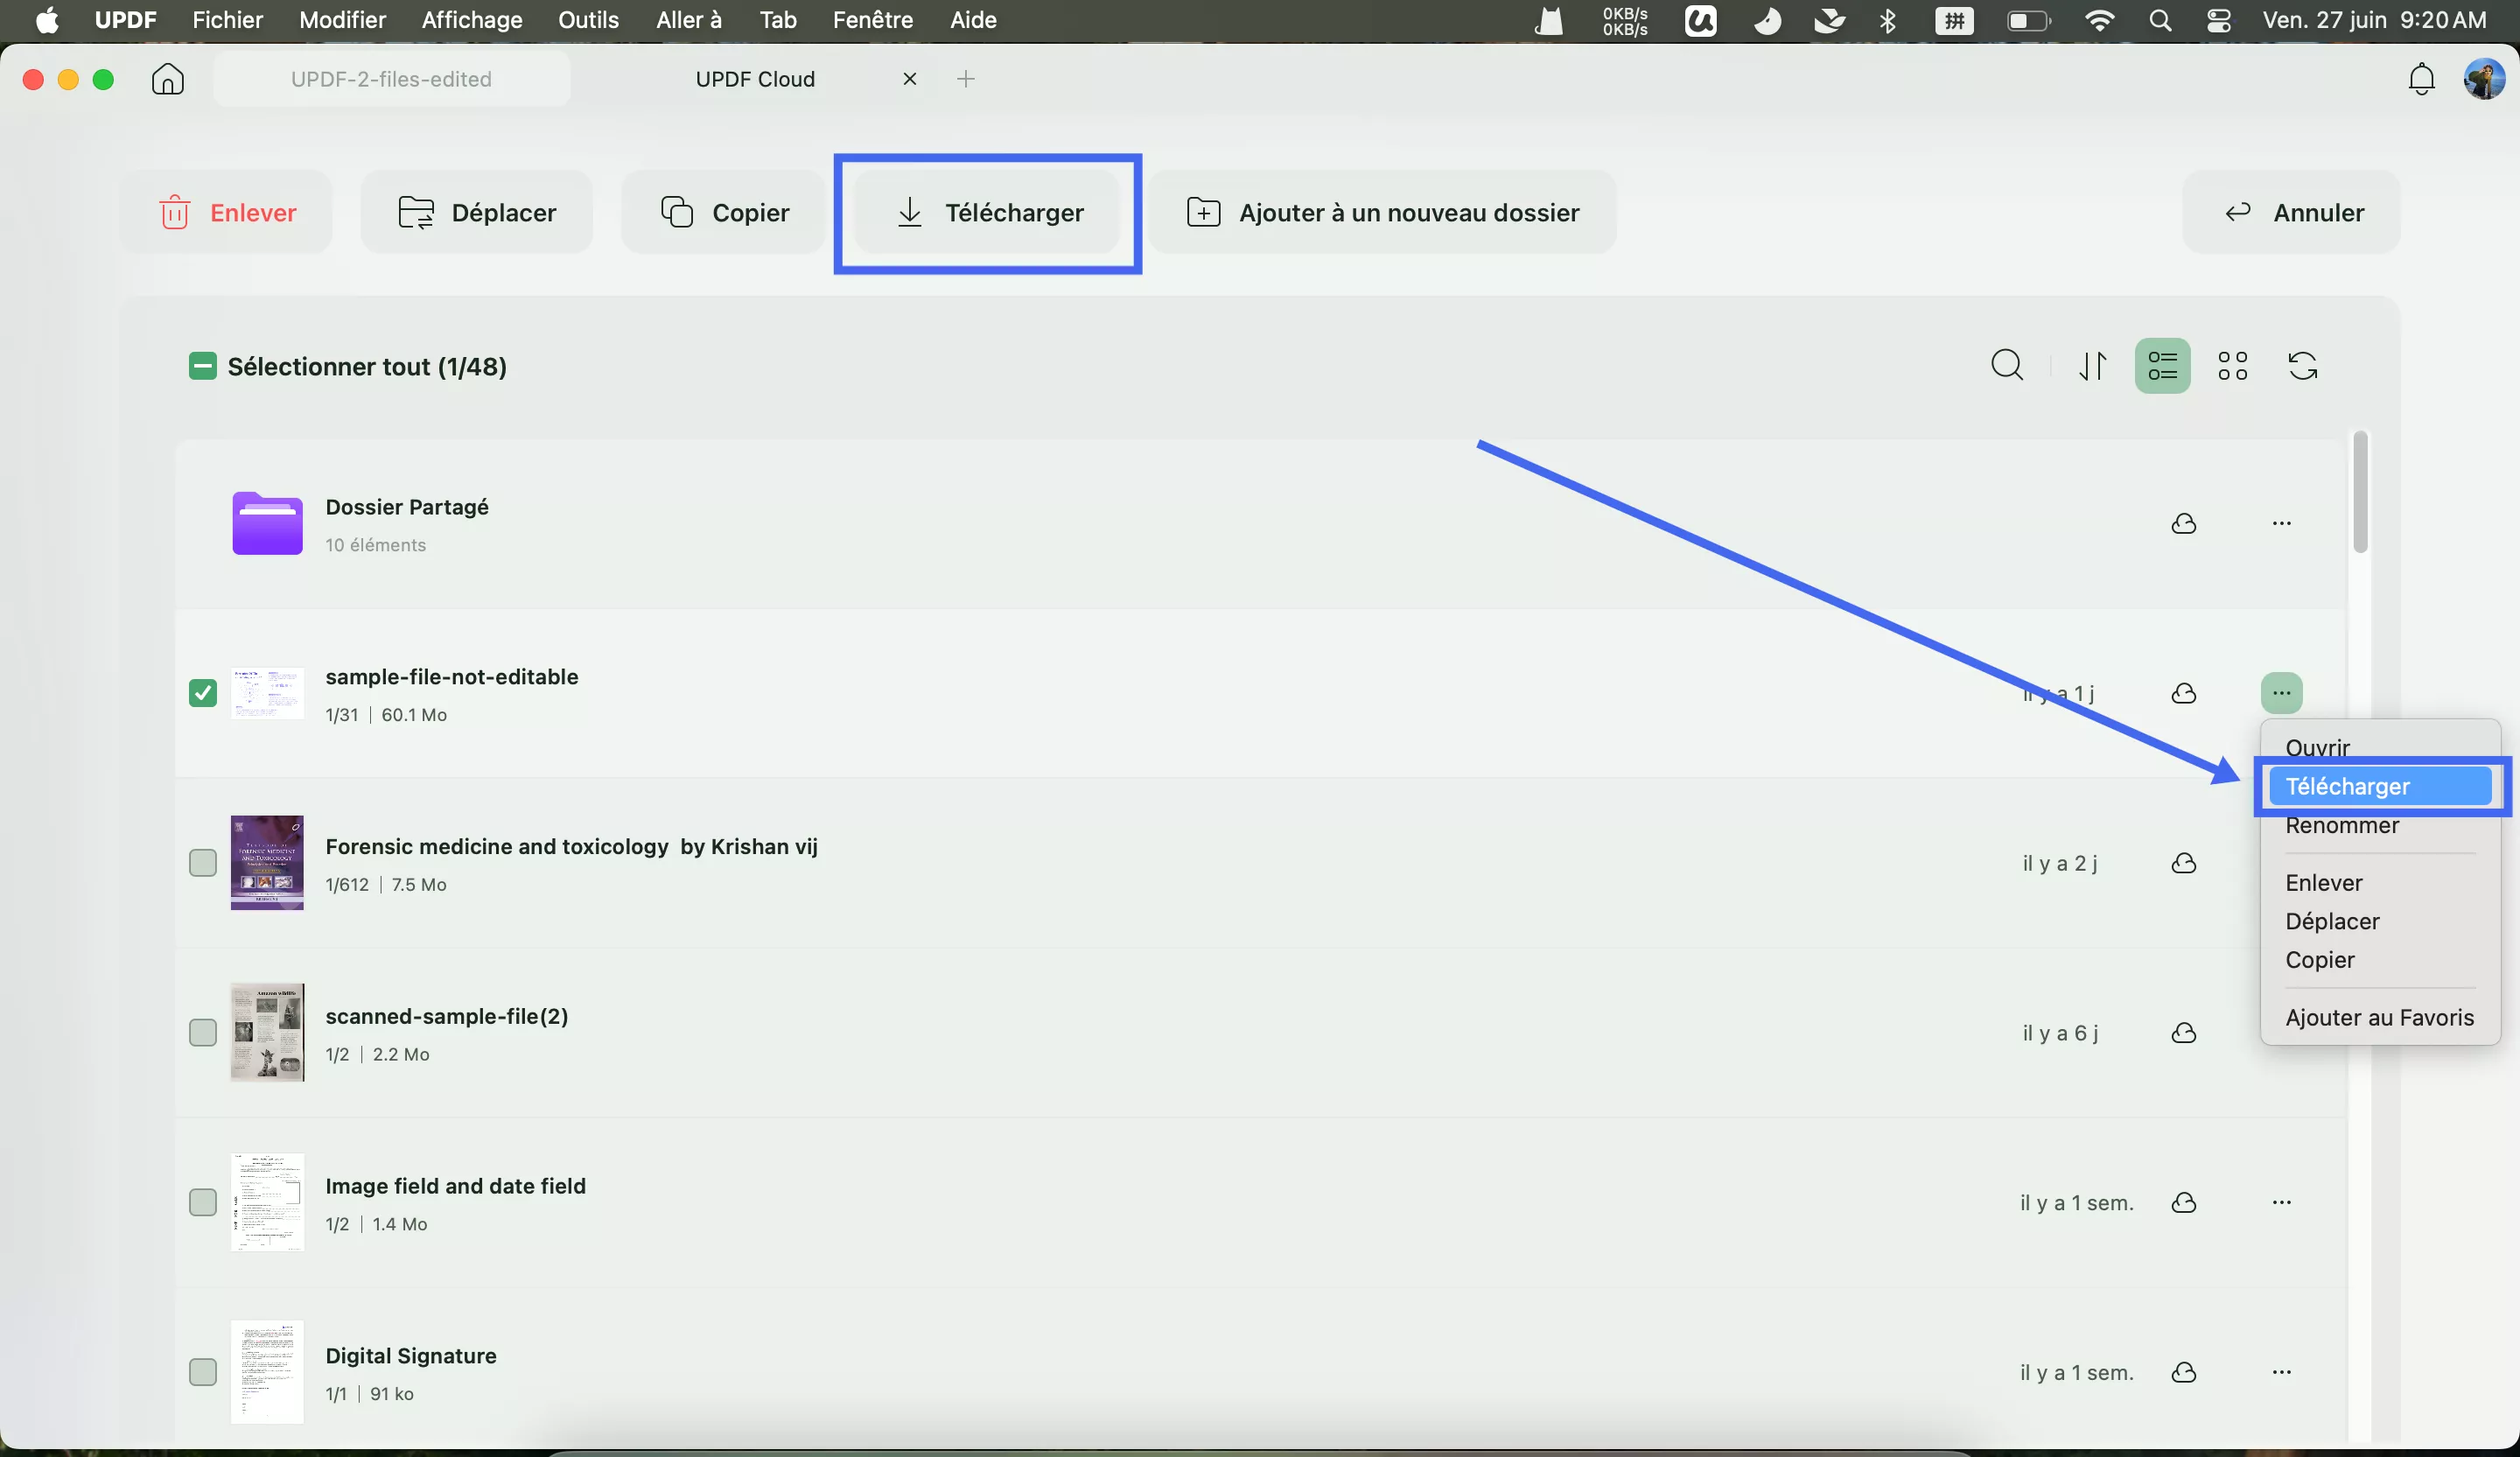Open search in the file list

(2006, 366)
